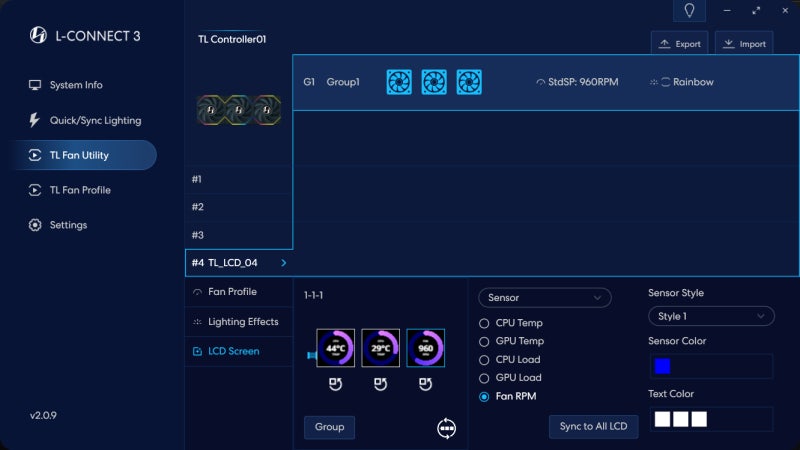Click the circular swap arrows icon beside Group

coord(446,428)
